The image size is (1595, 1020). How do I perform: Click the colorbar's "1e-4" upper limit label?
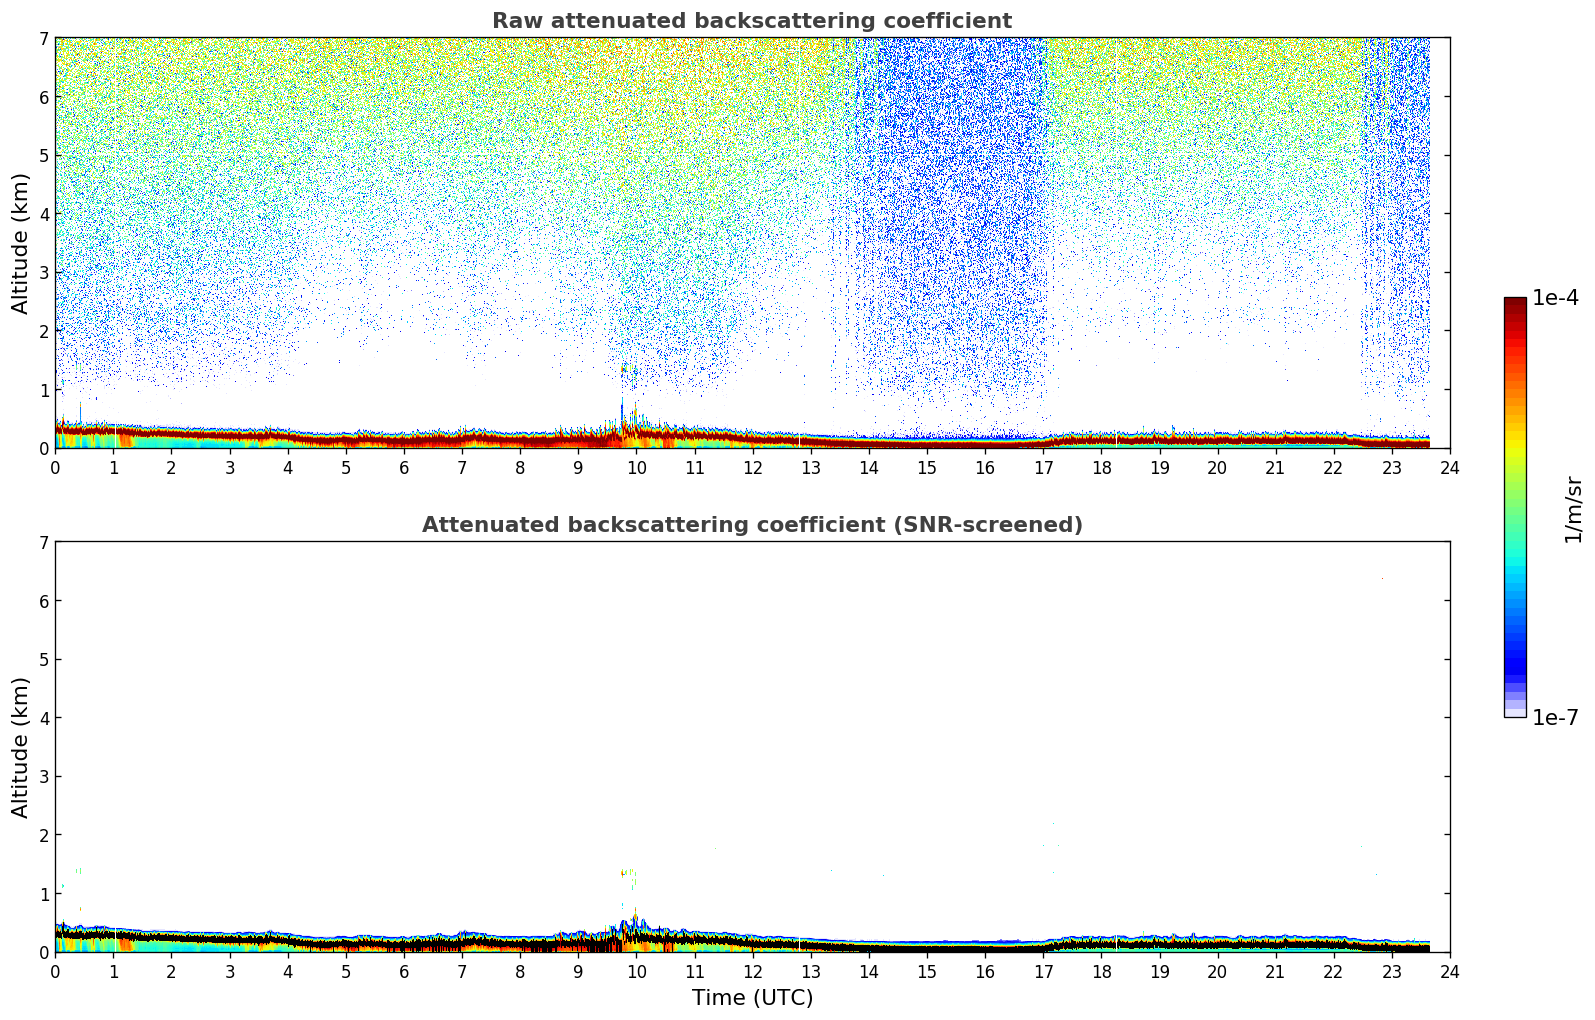[1554, 298]
